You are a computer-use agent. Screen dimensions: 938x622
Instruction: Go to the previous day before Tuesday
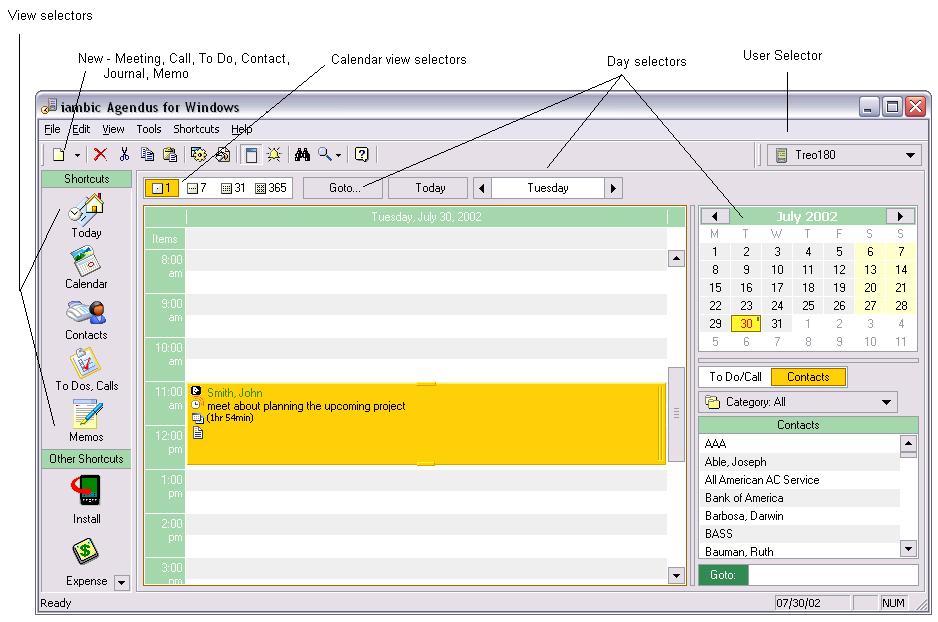pyautogui.click(x=482, y=188)
